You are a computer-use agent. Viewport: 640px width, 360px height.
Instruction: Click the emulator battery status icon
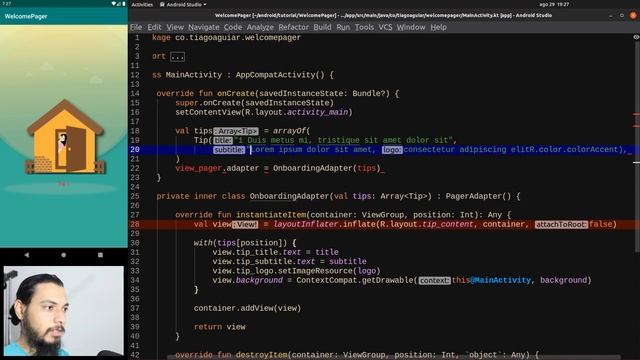point(124,4)
